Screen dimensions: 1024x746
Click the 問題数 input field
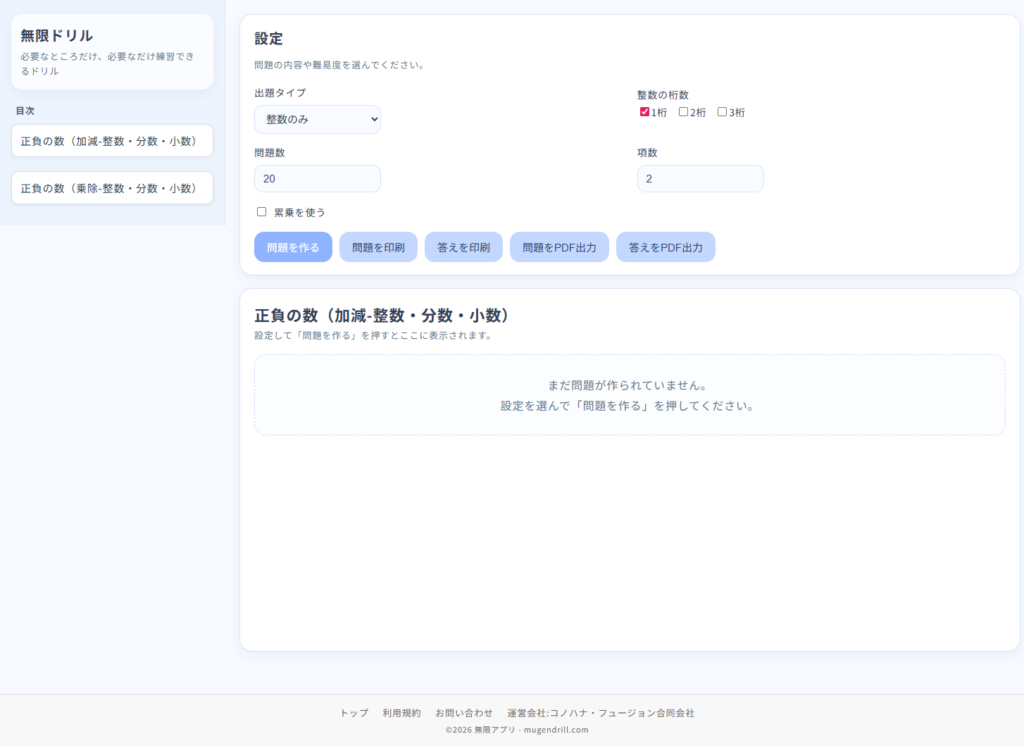(x=317, y=179)
